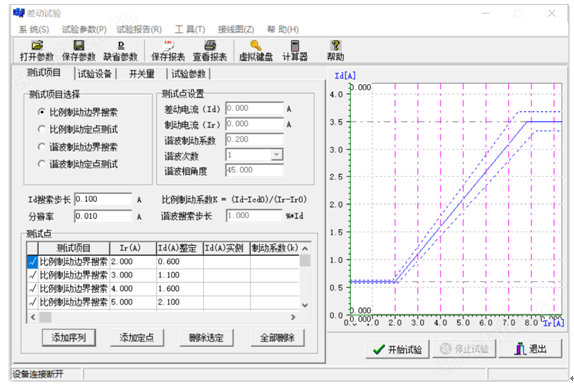Choose the 谐波制动定点测试 radio option
Image resolution: width=574 pixels, height=386 pixels.
pyautogui.click(x=42, y=164)
